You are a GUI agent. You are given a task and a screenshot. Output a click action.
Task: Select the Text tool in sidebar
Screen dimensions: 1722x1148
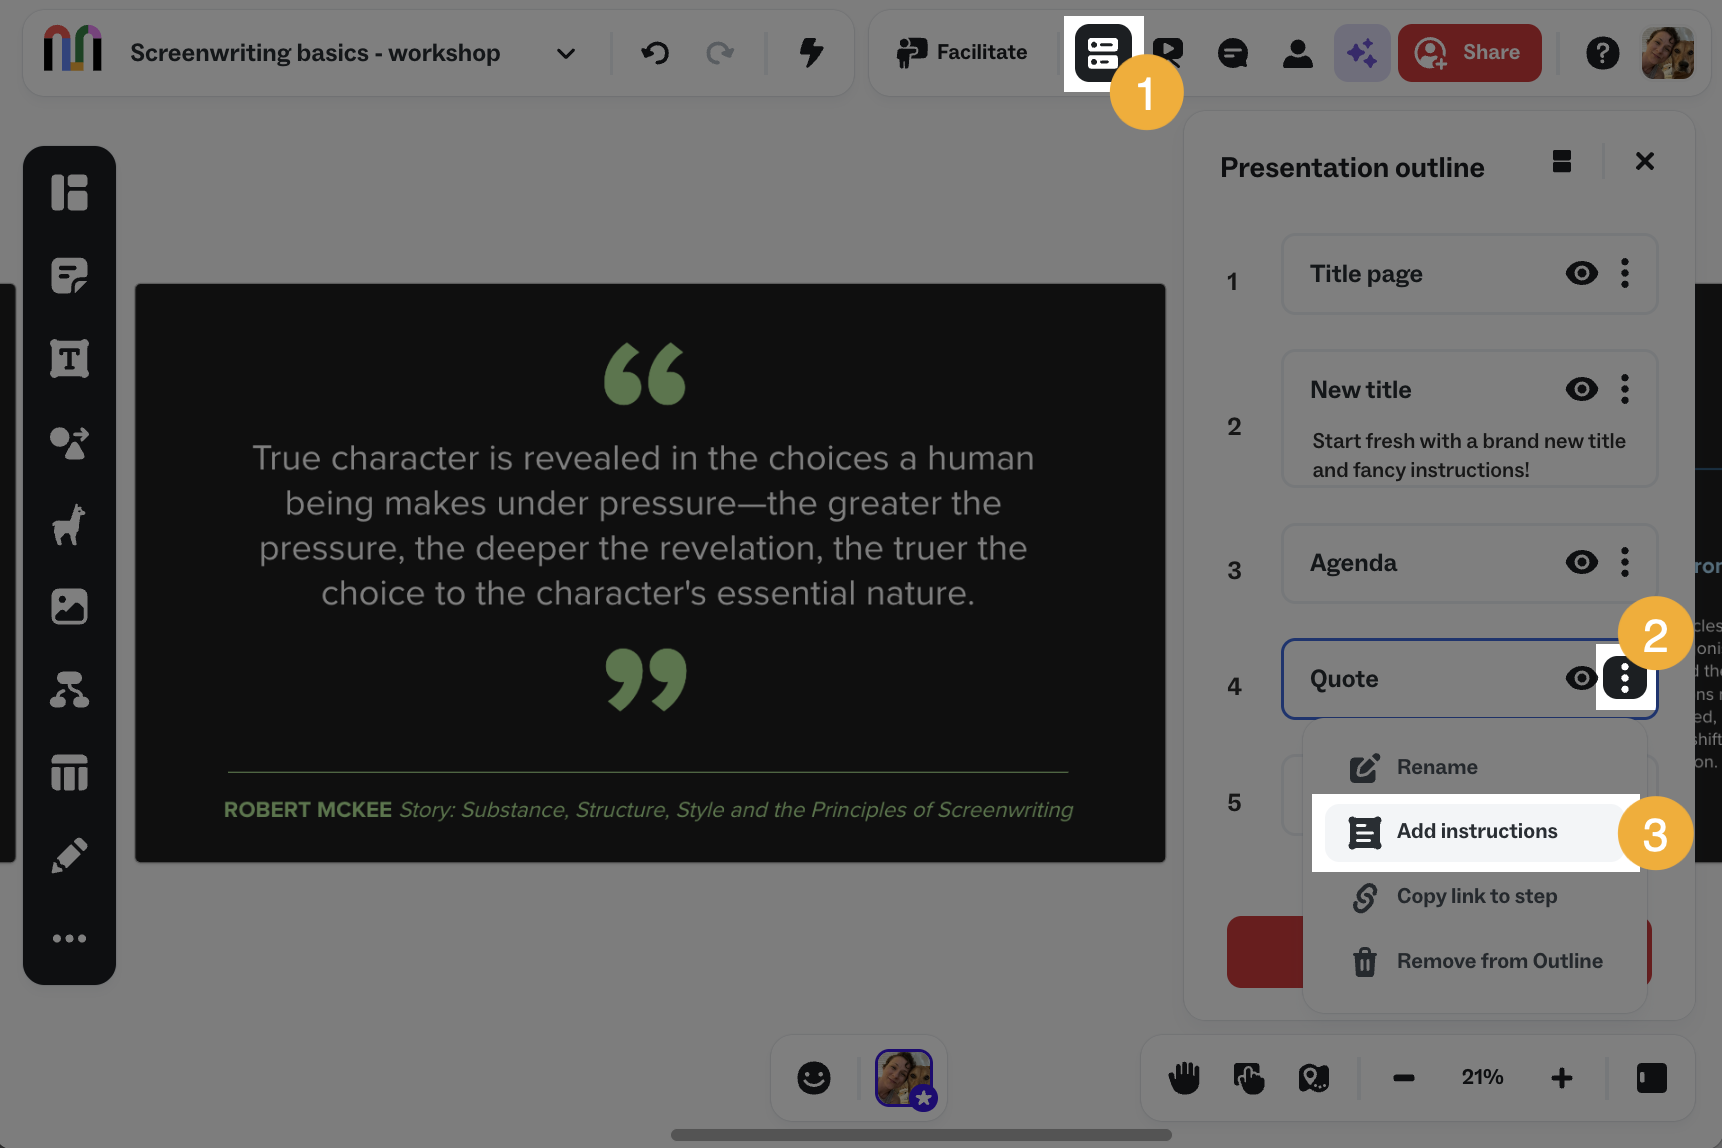tap(69, 358)
